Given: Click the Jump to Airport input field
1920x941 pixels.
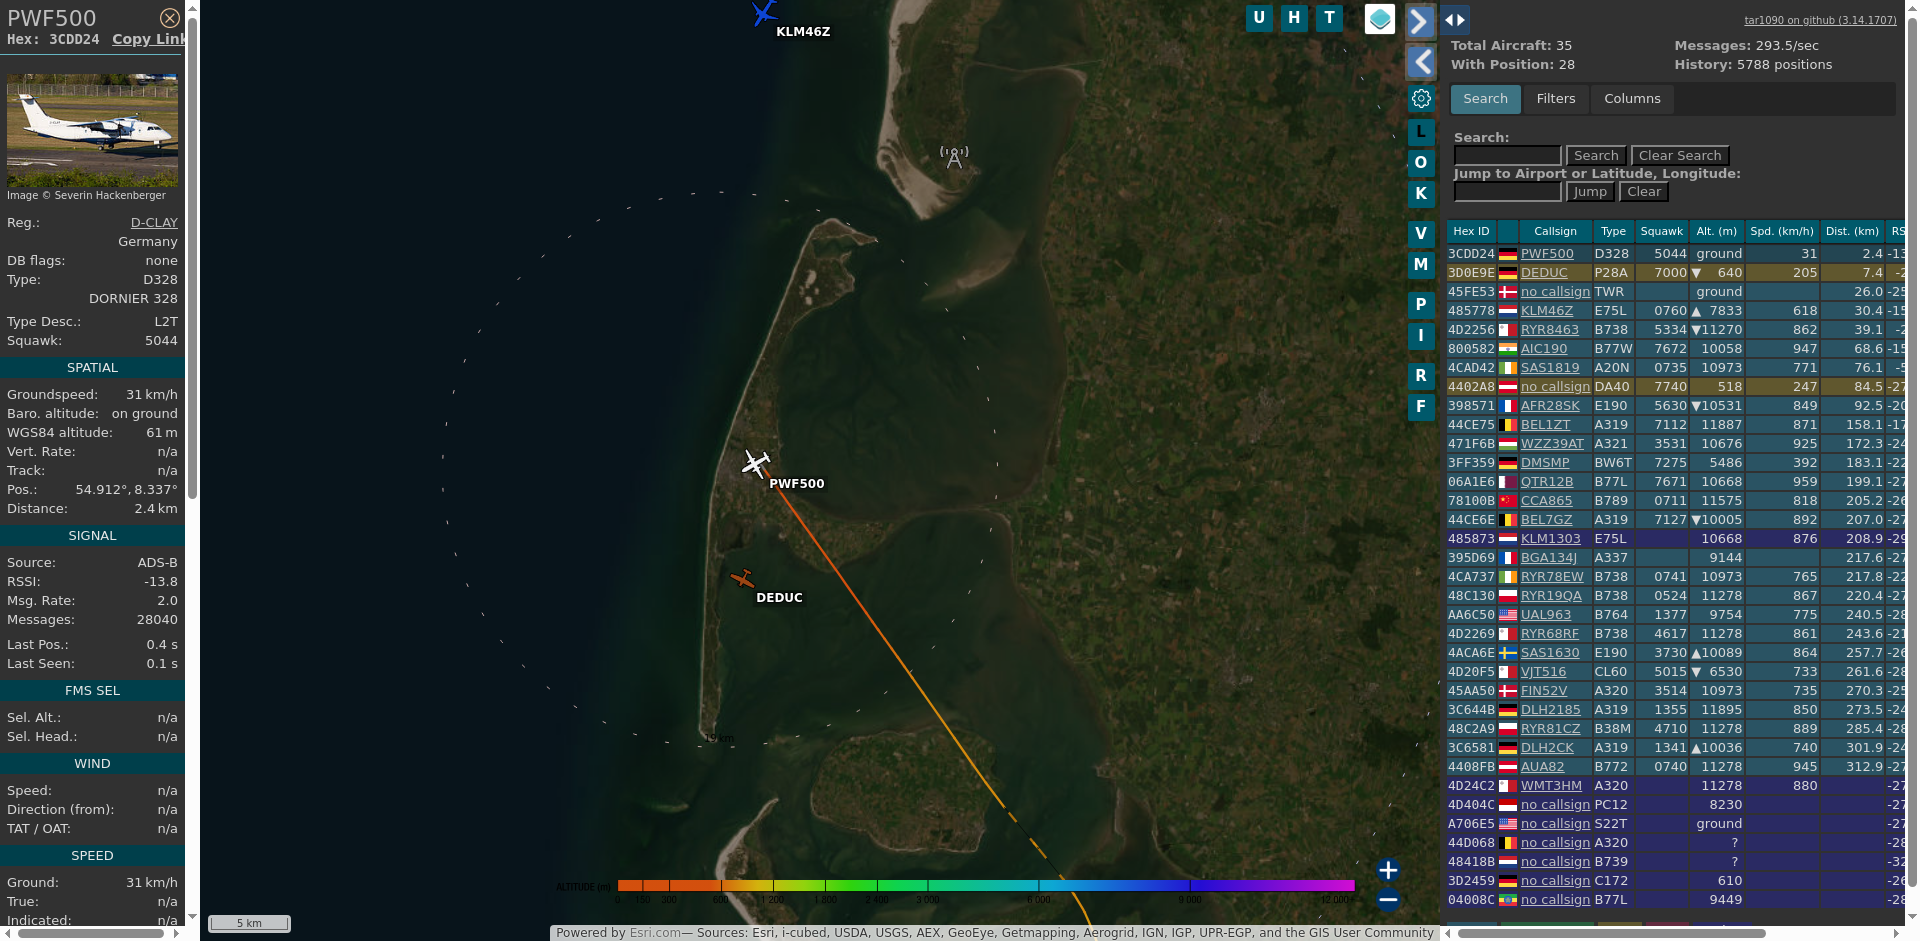Looking at the screenshot, I should point(1507,192).
